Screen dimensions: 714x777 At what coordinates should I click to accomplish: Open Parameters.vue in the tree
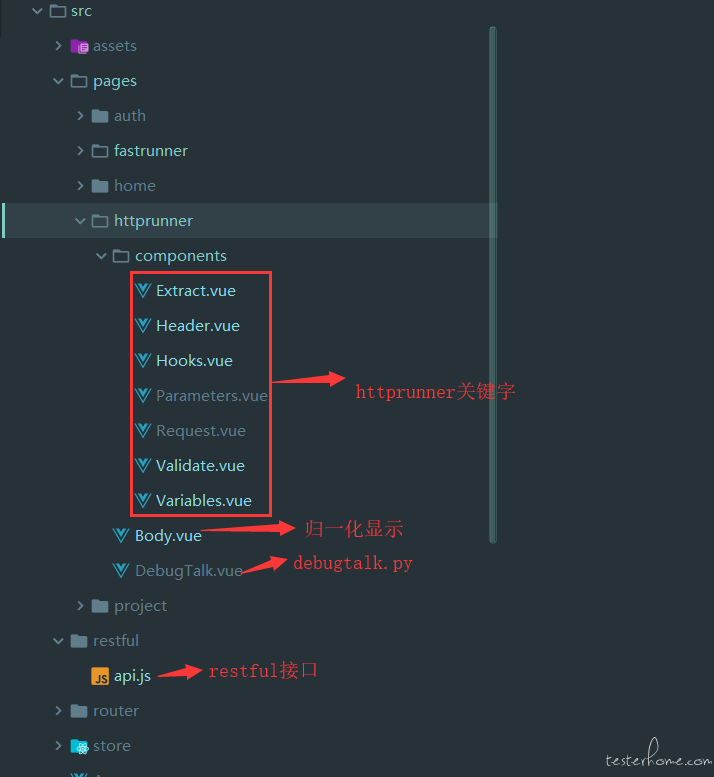pos(212,395)
